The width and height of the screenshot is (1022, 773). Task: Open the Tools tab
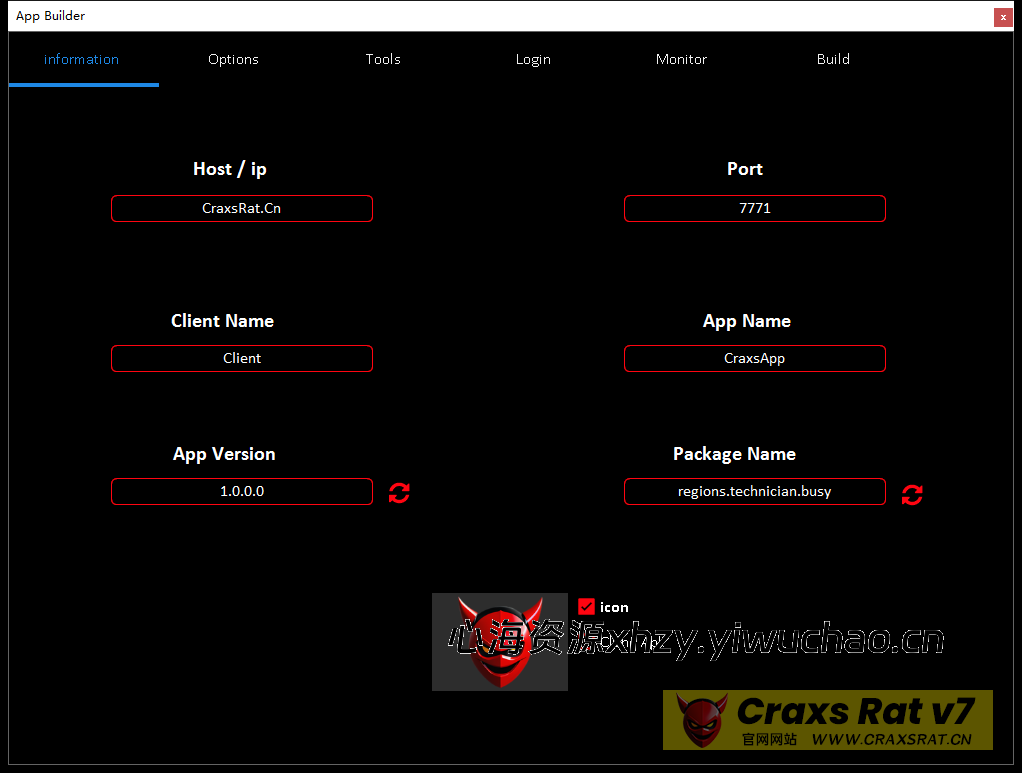point(383,59)
